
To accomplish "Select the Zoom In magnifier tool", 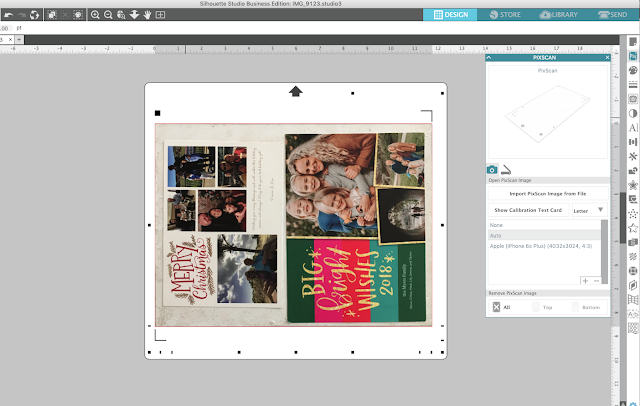I will click(x=95, y=15).
